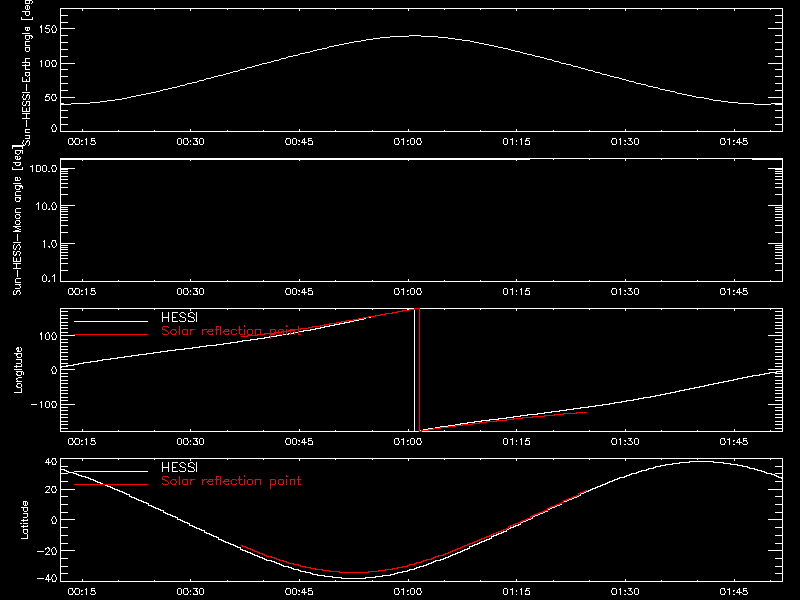The width and height of the screenshot is (800, 600).
Task: Click 01:45 label of Earth angle plot
Action: 734,141
